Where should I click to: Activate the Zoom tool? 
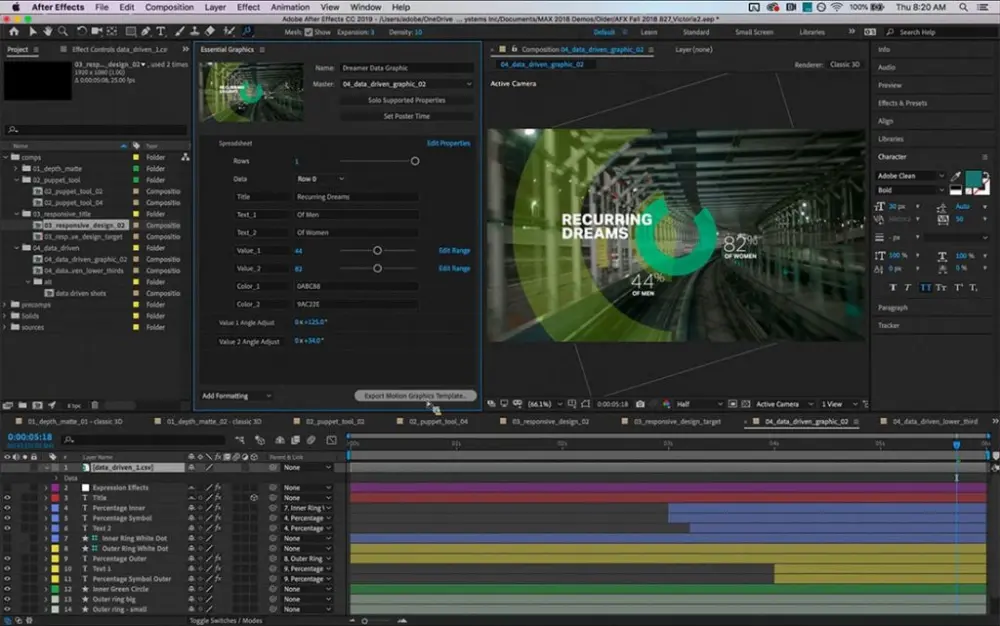coord(62,31)
